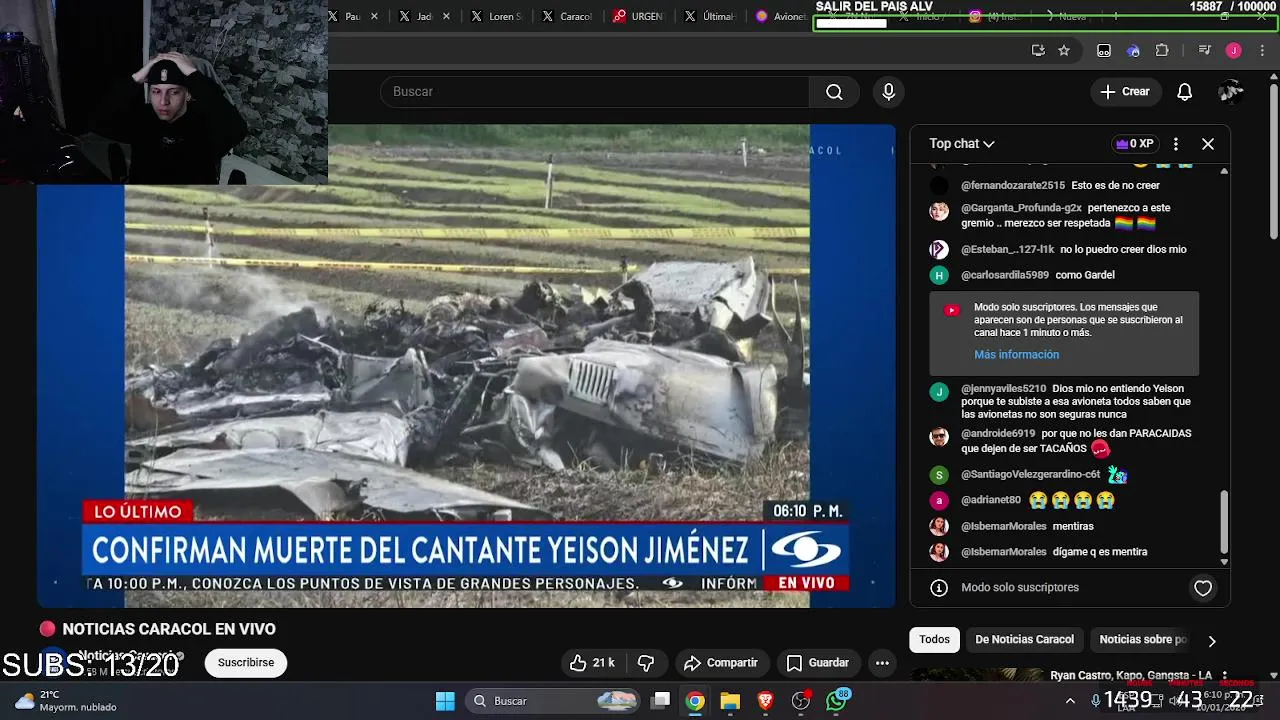Open the 0 XP channel points button
Screen dimensions: 1280x720
tap(1134, 144)
